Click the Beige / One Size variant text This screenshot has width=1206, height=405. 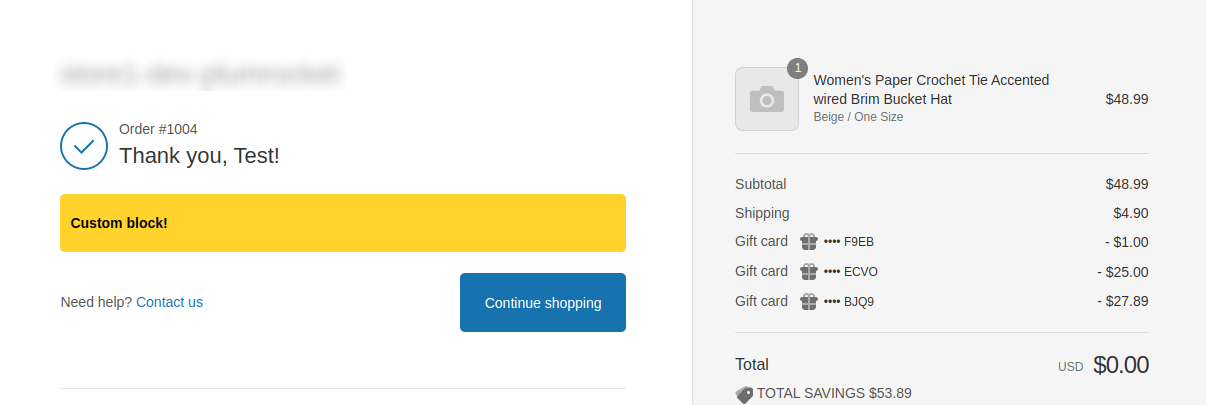tap(858, 117)
